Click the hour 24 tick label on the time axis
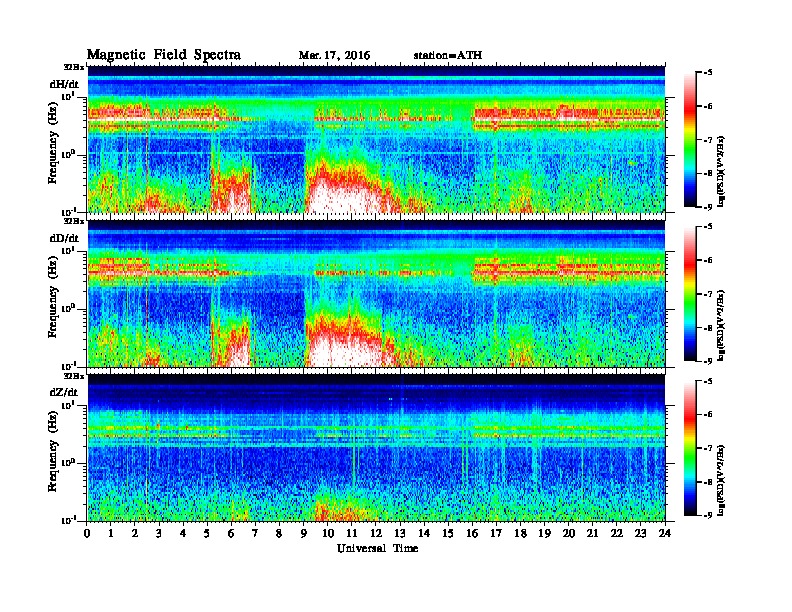 click(665, 534)
